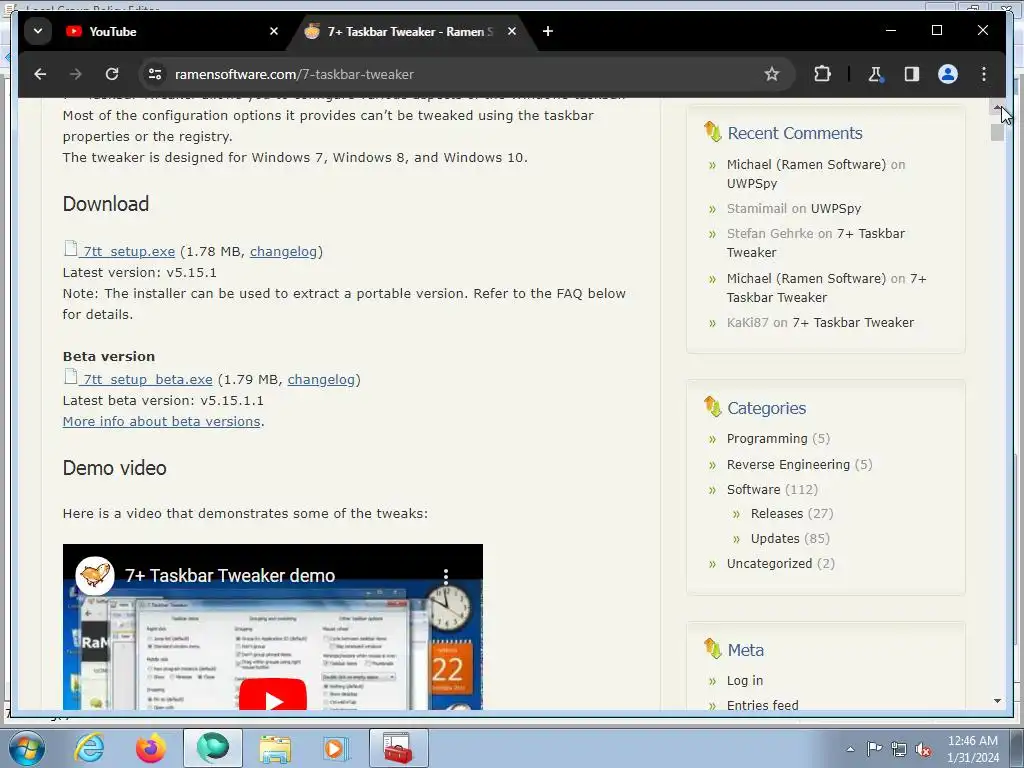This screenshot has width=1024, height=768.
Task: Open the video's three-dot options menu
Action: (446, 575)
